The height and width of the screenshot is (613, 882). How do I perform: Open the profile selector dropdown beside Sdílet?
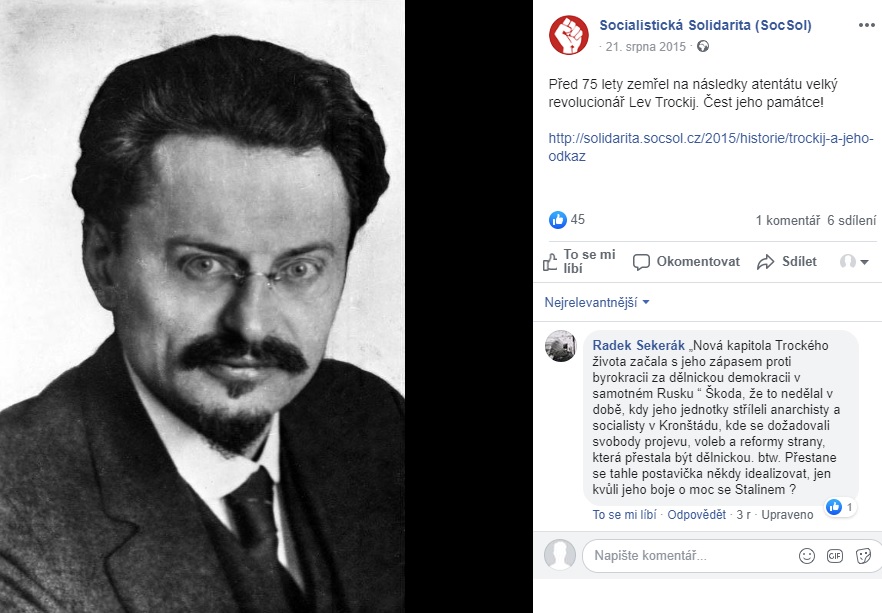point(854,262)
